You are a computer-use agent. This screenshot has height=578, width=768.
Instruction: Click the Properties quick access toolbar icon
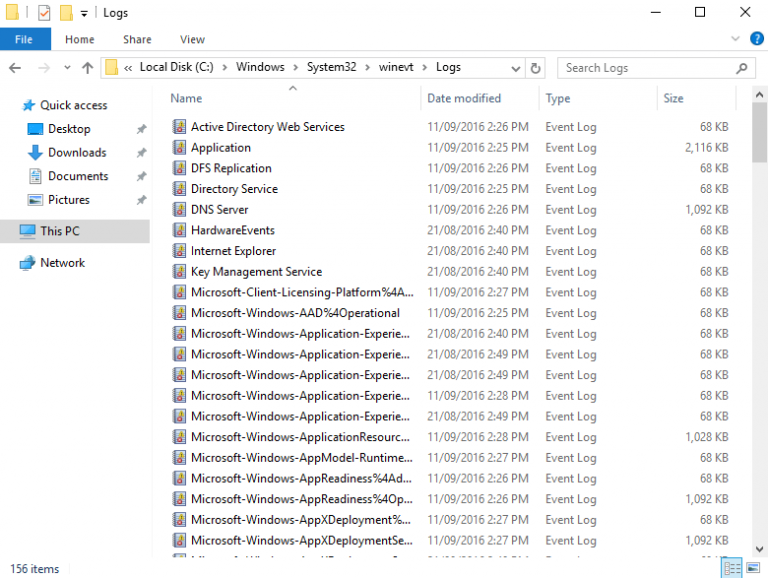click(x=44, y=12)
